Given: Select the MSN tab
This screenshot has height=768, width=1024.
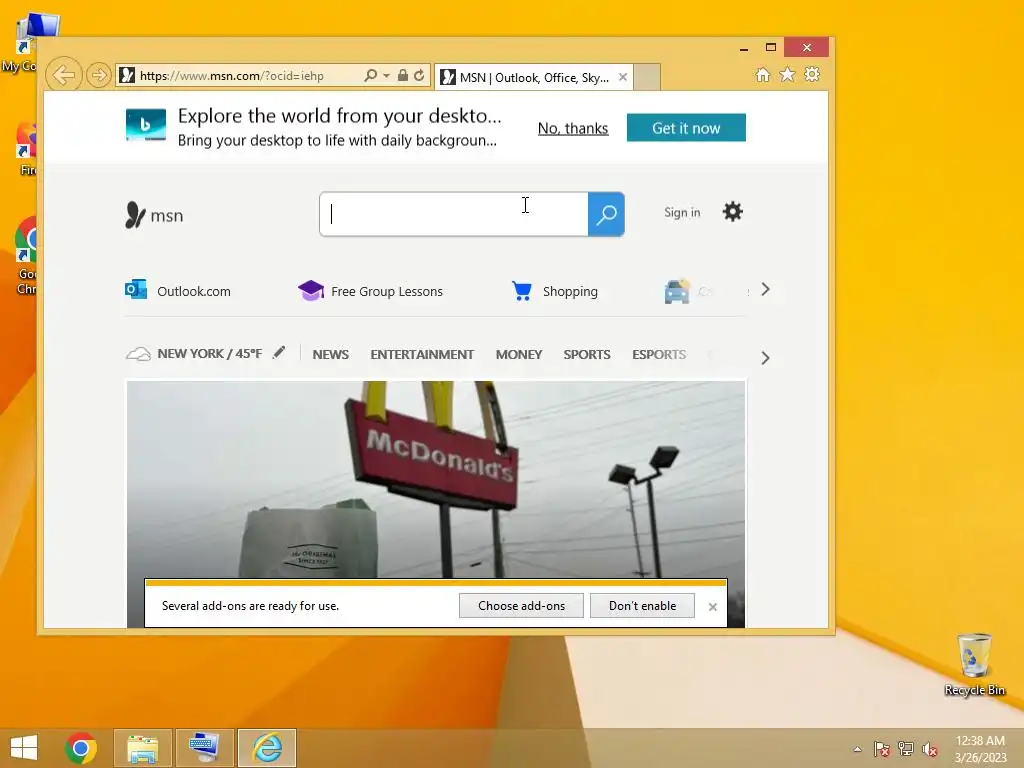Looking at the screenshot, I should coord(534,78).
